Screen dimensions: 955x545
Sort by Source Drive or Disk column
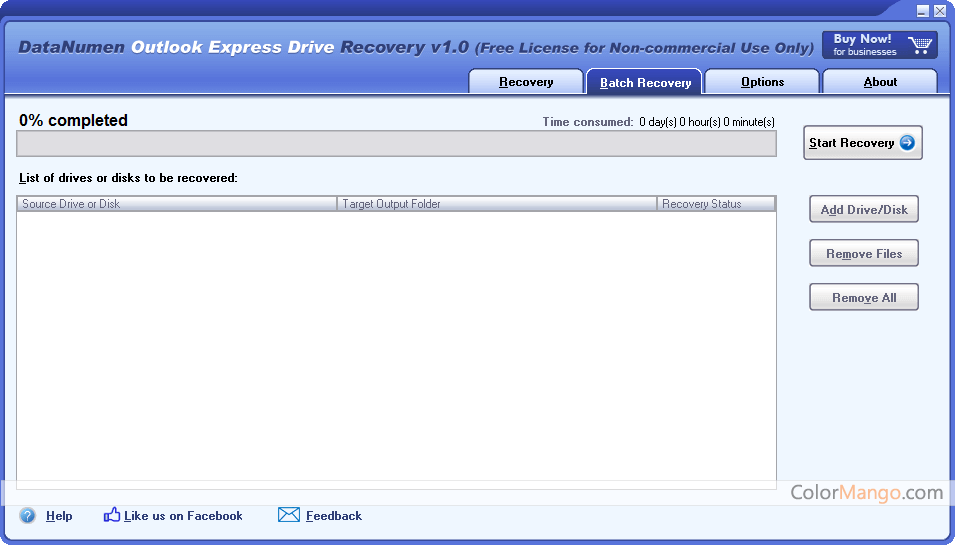pyautogui.click(x=177, y=204)
